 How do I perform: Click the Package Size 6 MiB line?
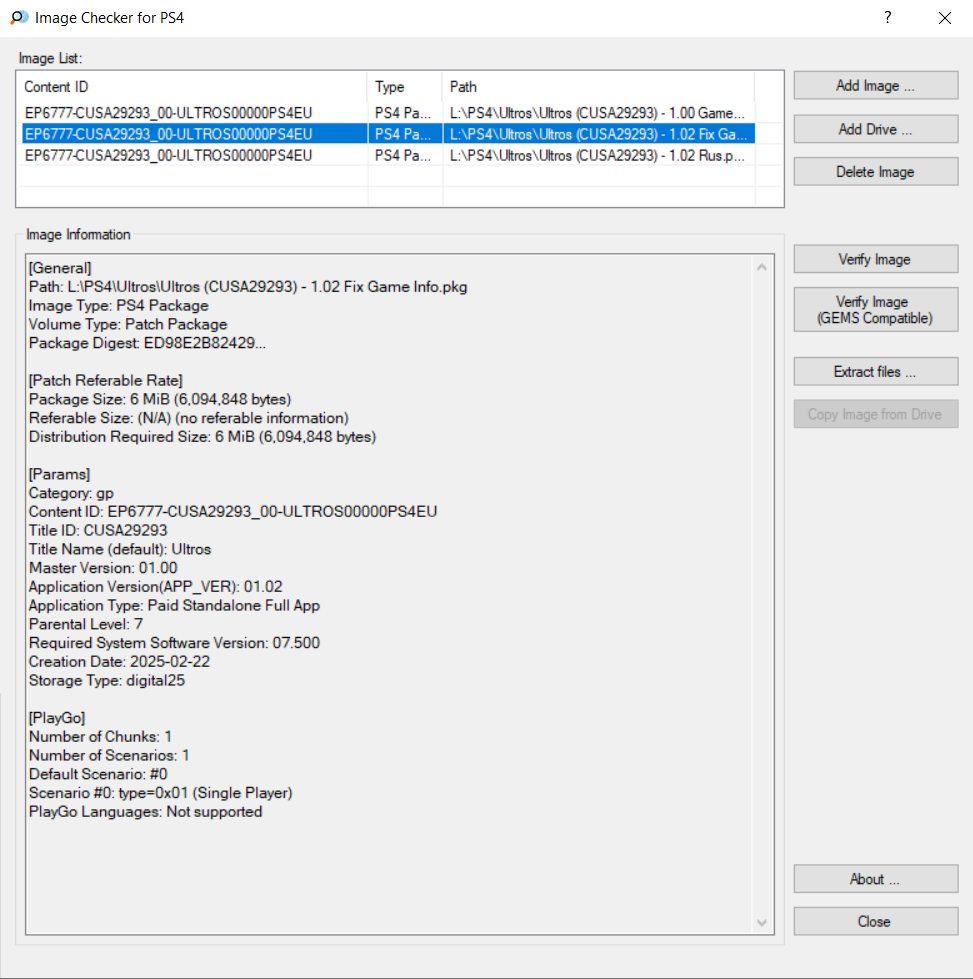tap(160, 400)
